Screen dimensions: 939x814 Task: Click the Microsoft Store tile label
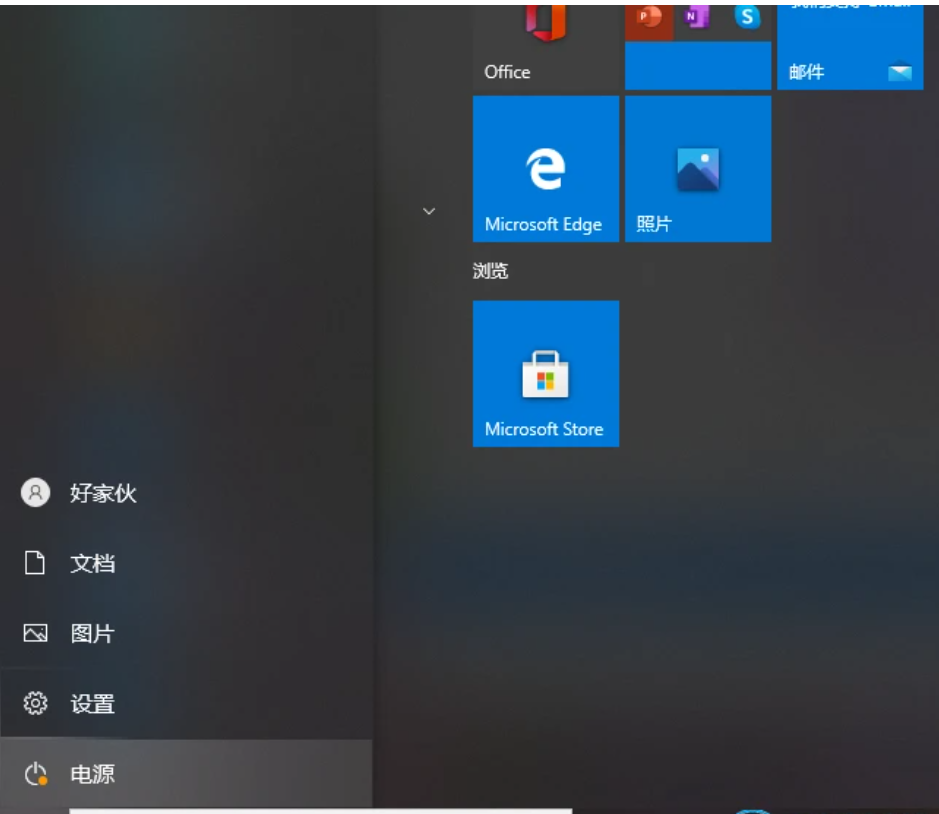[544, 429]
